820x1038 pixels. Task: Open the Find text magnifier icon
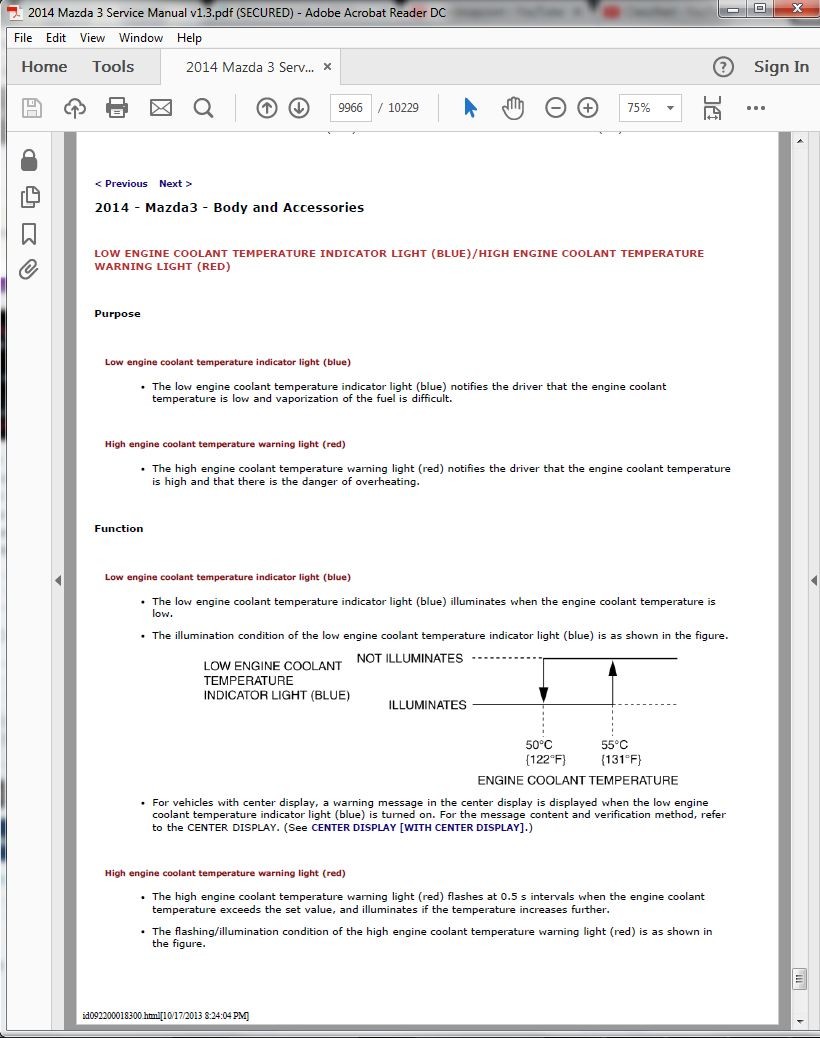[x=204, y=107]
